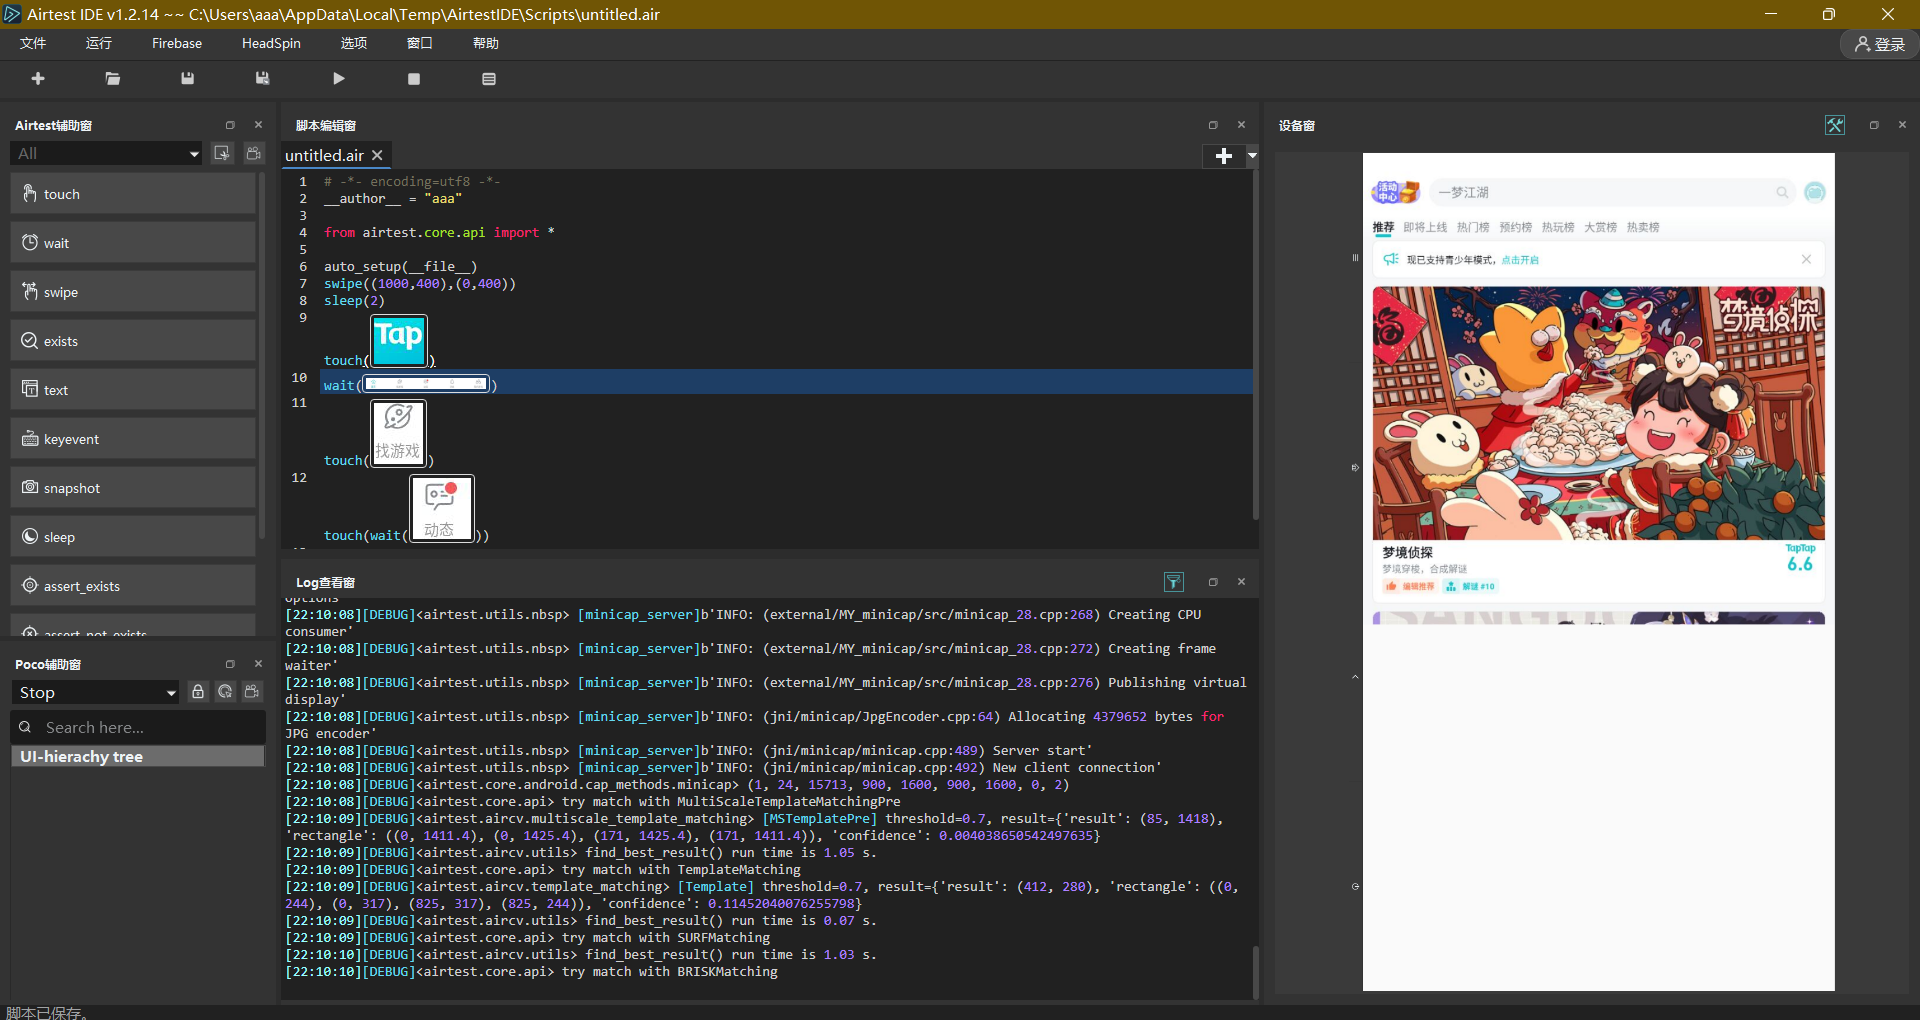1920x1020 pixels.
Task: Open a script with the folder icon
Action: point(113,79)
